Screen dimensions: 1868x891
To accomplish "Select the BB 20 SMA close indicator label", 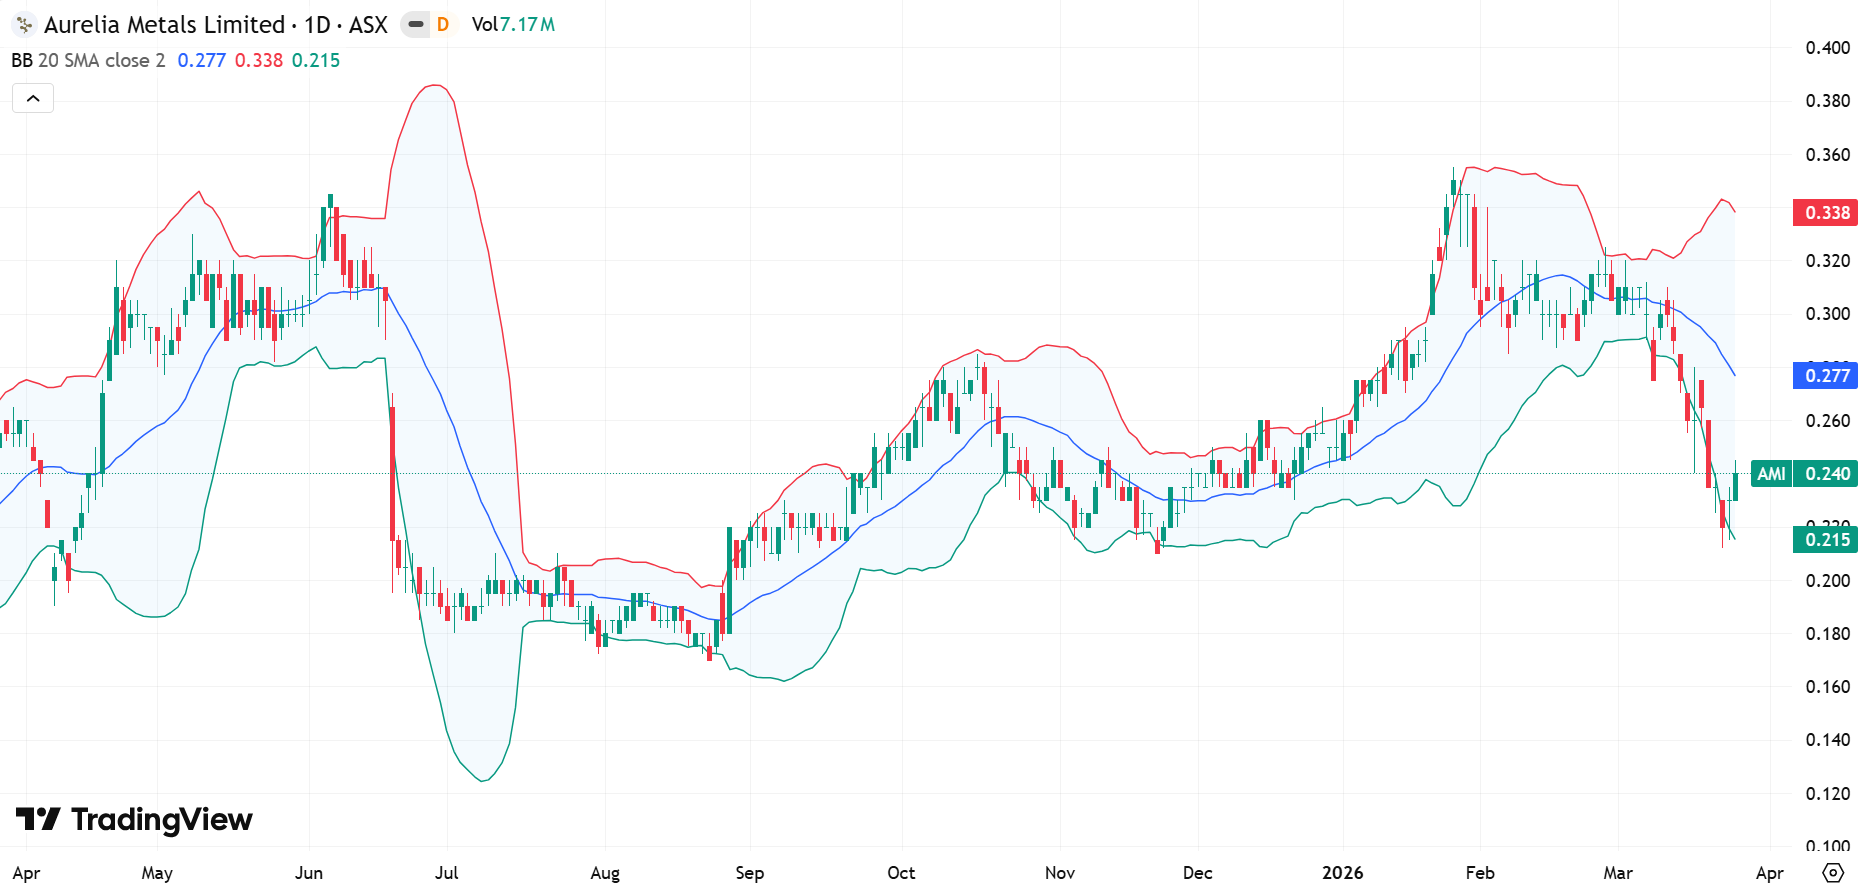I will pyautogui.click(x=88, y=61).
